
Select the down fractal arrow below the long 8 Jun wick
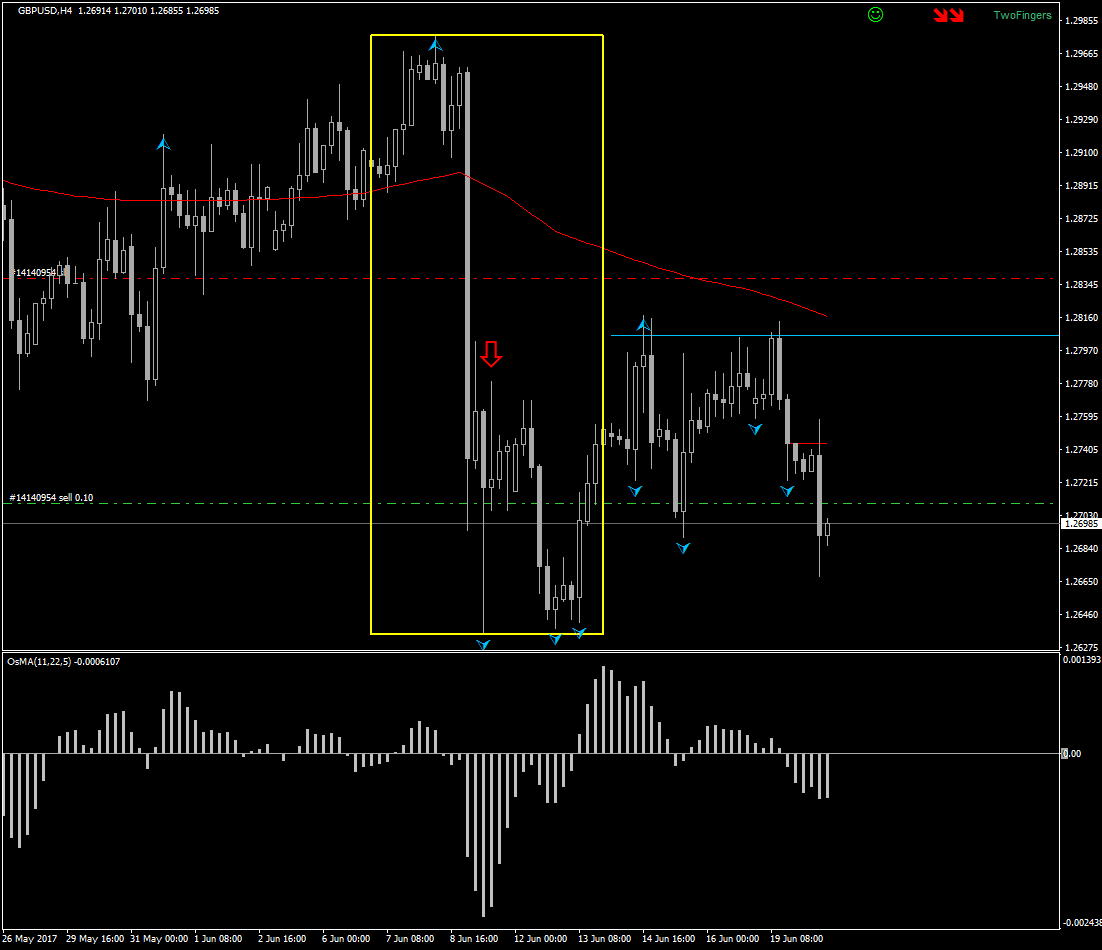483,644
